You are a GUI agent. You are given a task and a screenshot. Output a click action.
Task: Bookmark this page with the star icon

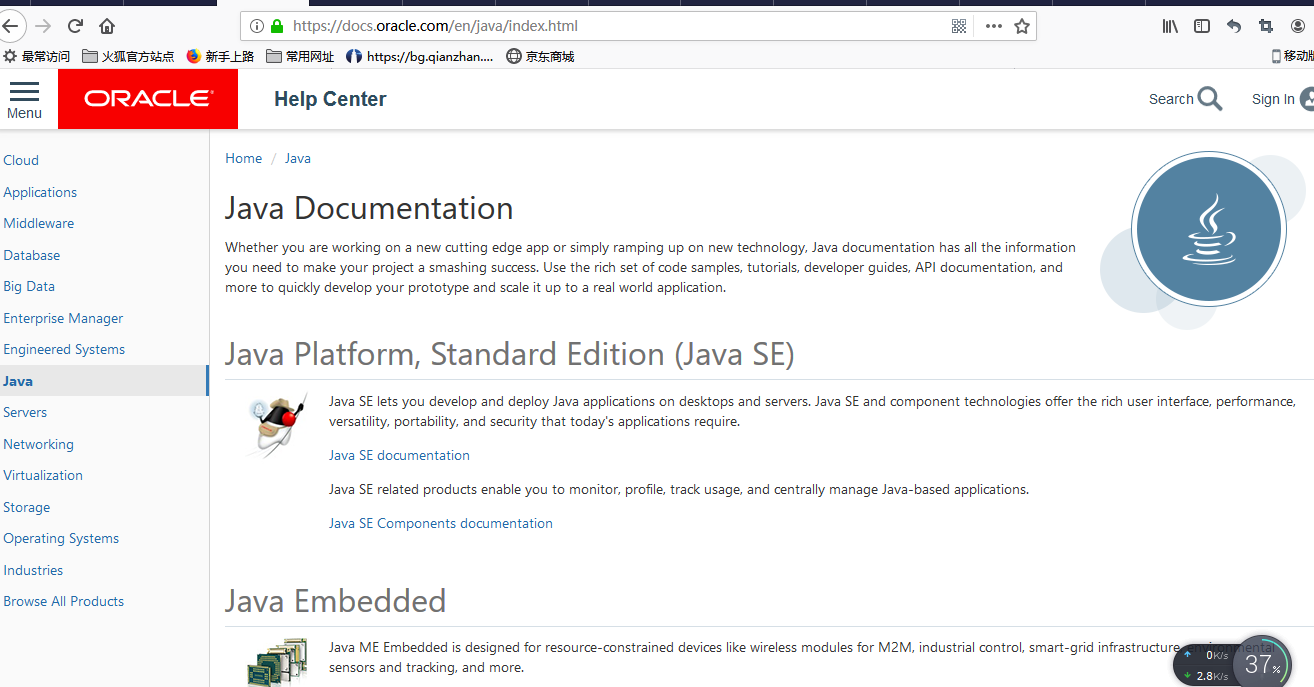(1022, 26)
